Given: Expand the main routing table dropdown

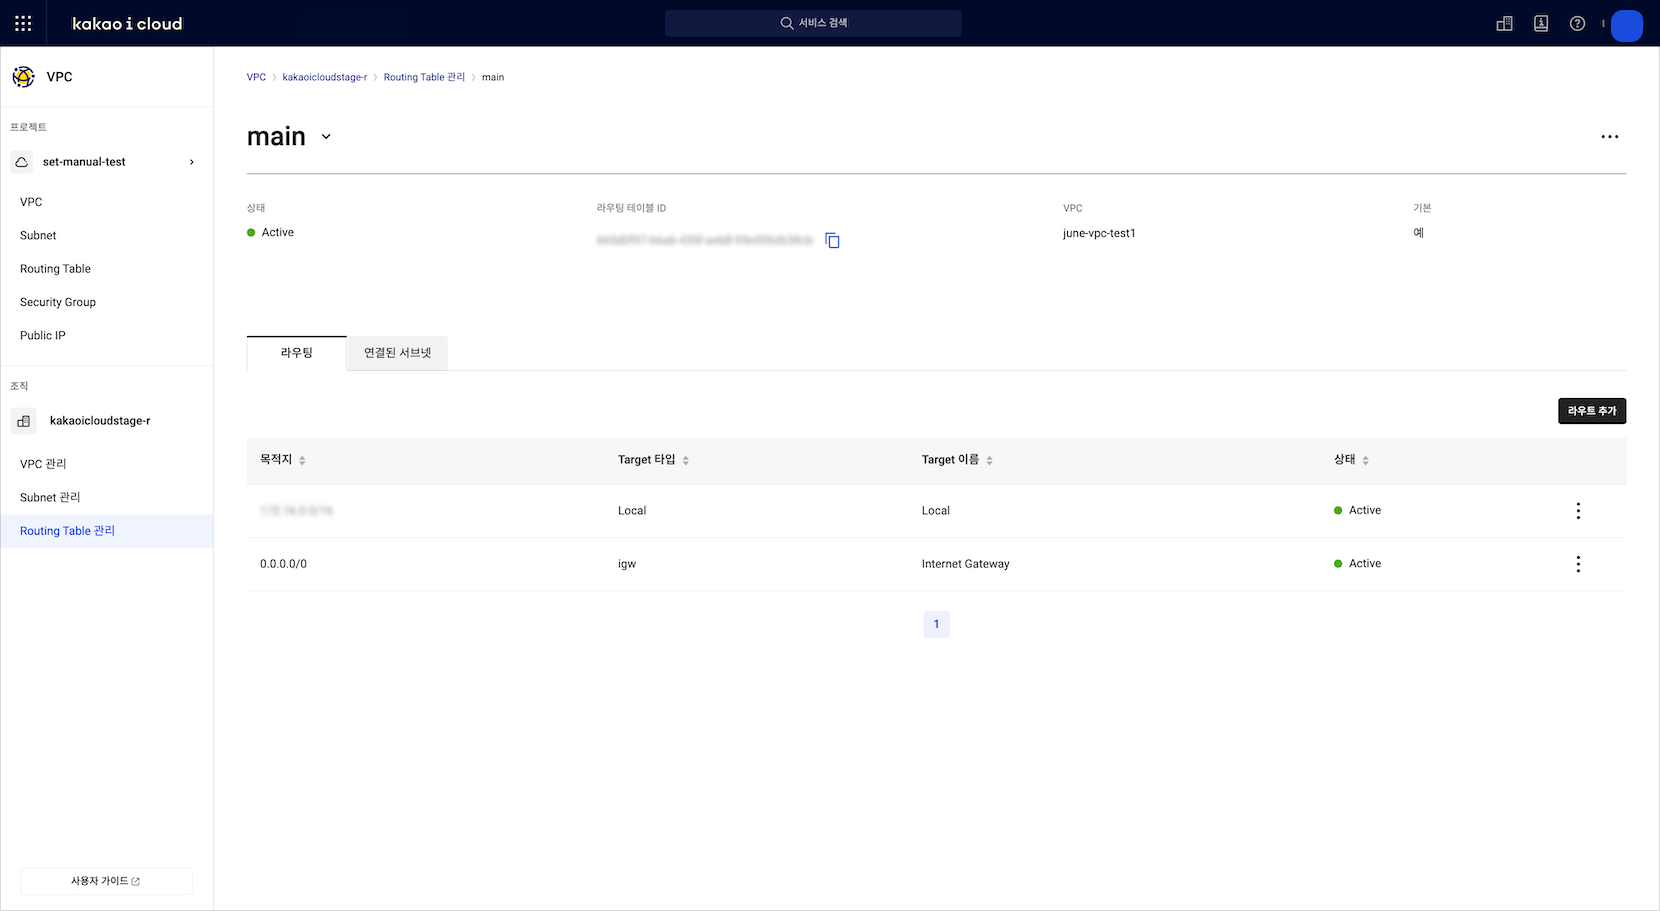Looking at the screenshot, I should [326, 137].
